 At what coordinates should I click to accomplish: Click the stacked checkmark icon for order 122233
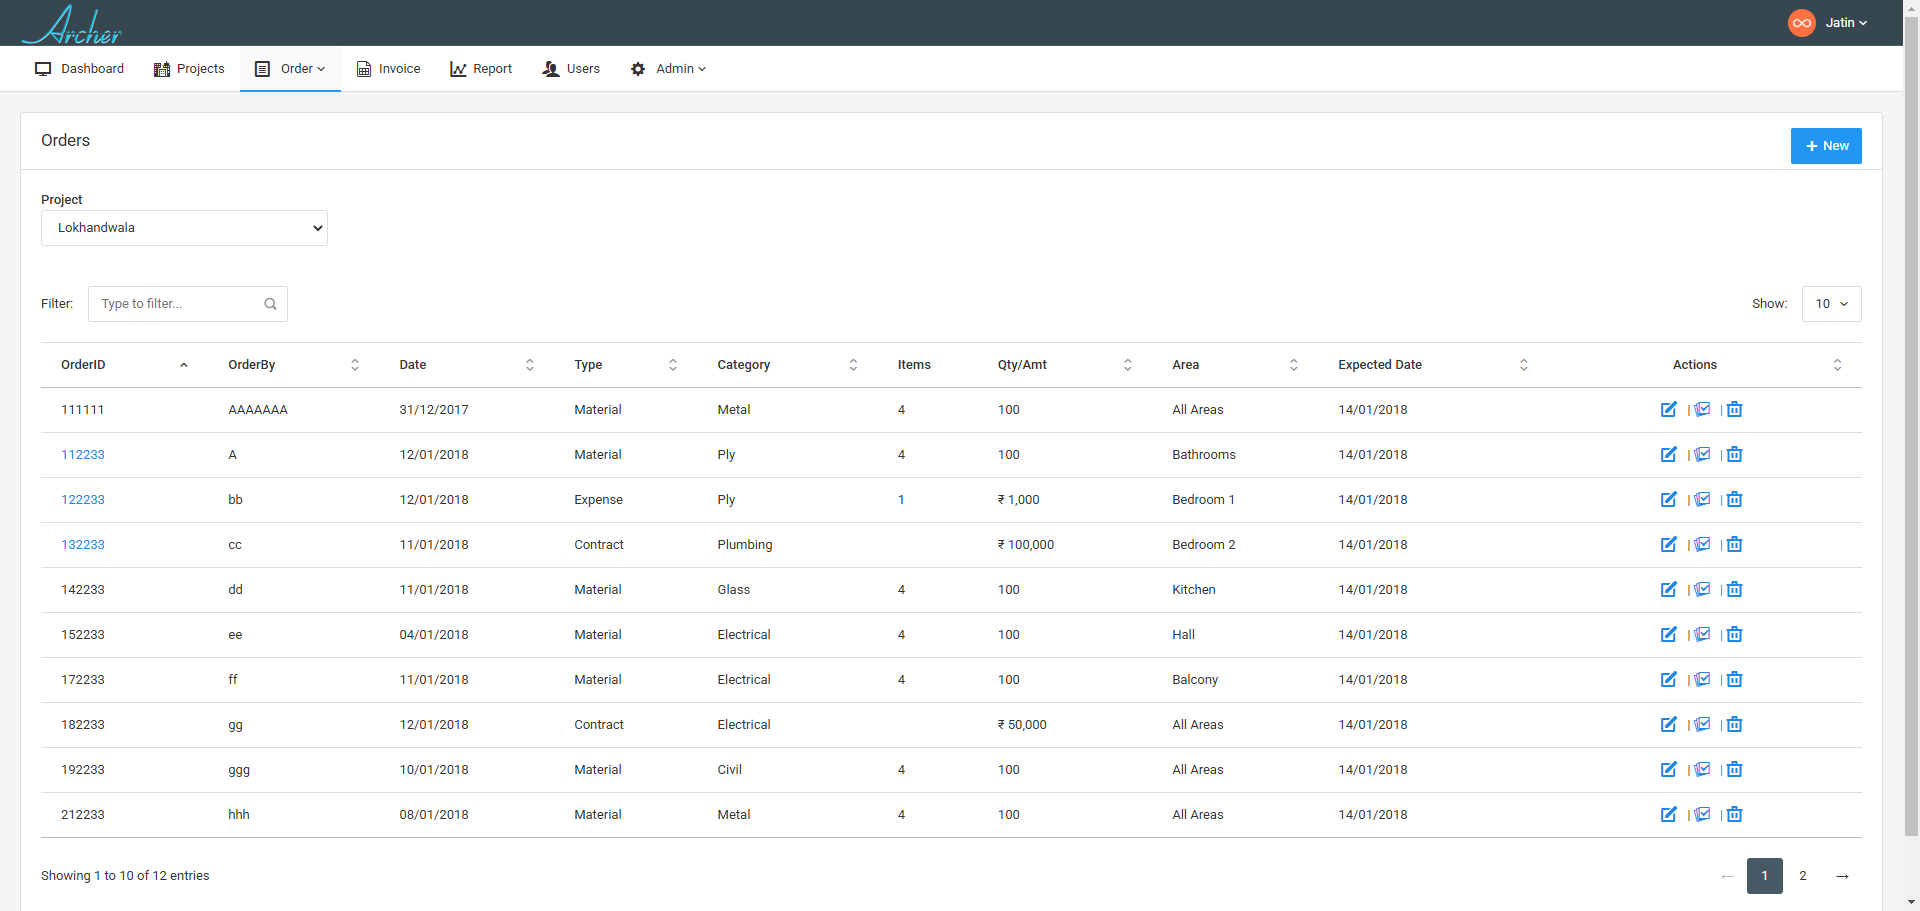(1702, 499)
